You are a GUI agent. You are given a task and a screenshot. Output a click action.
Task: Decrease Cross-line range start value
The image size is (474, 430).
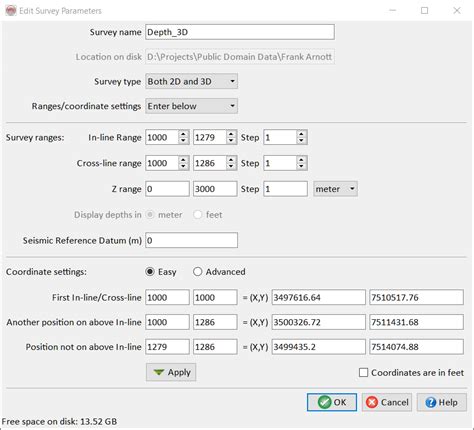pos(183,166)
